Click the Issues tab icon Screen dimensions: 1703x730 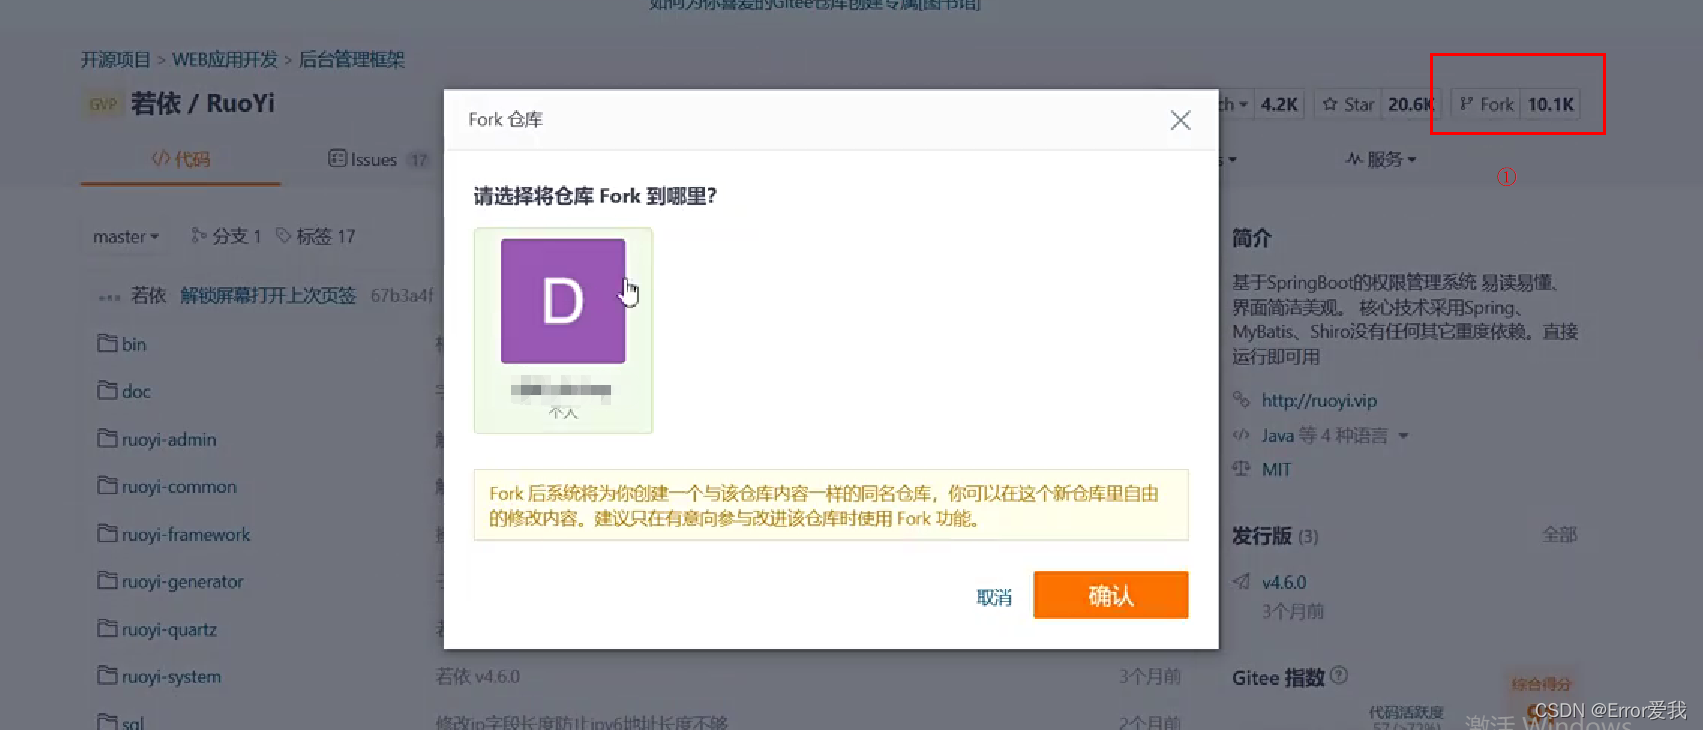click(x=337, y=158)
